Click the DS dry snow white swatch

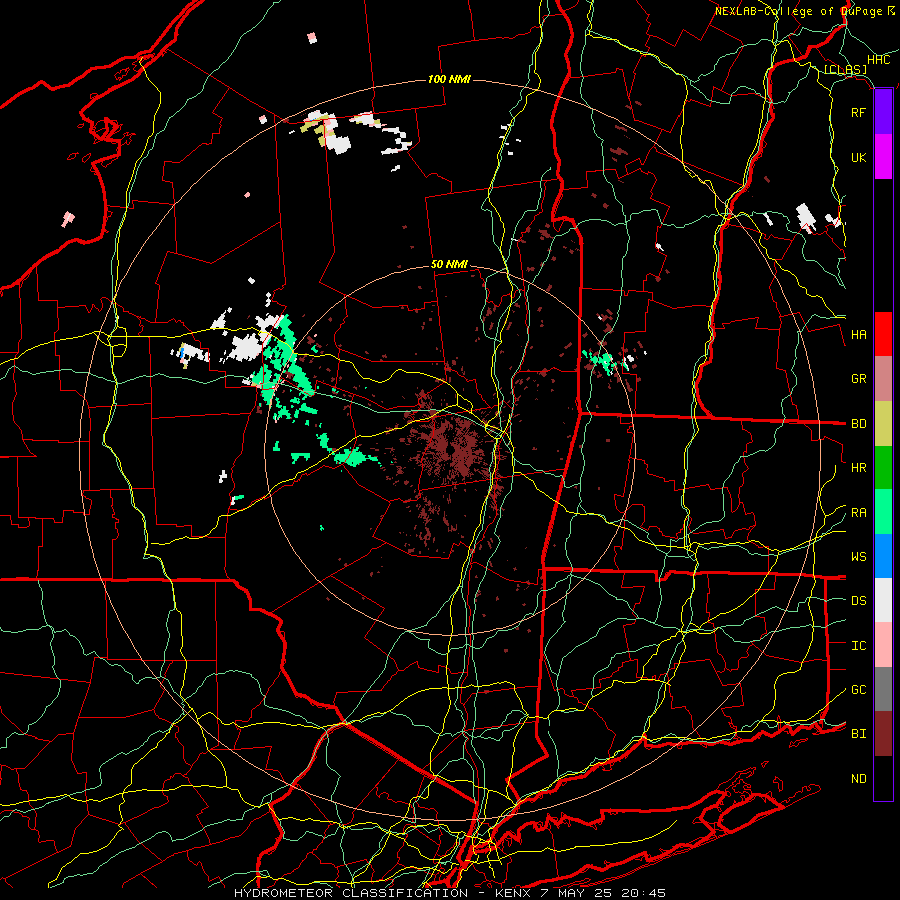coord(883,600)
